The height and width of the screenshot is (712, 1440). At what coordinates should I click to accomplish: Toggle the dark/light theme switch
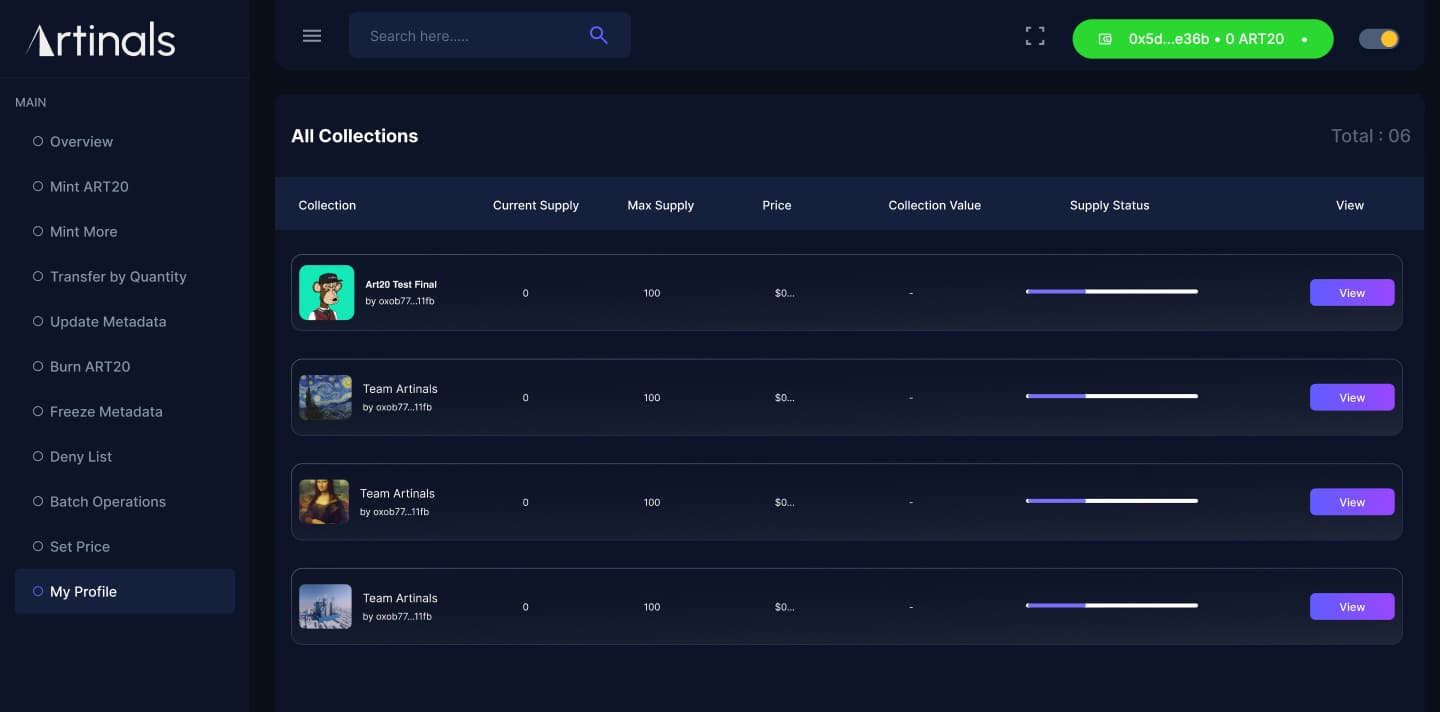(1379, 39)
